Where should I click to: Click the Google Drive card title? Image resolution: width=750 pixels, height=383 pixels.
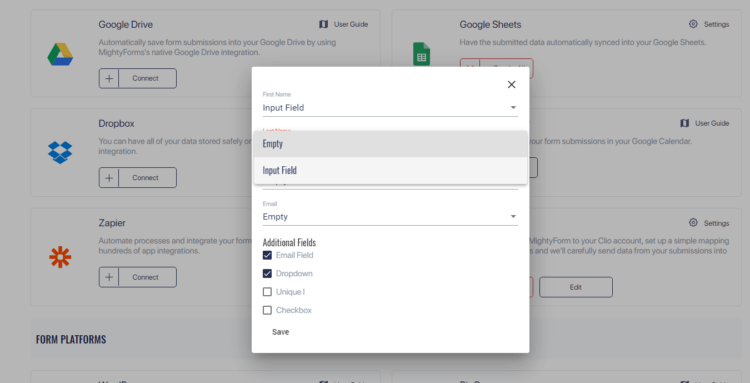tap(126, 24)
